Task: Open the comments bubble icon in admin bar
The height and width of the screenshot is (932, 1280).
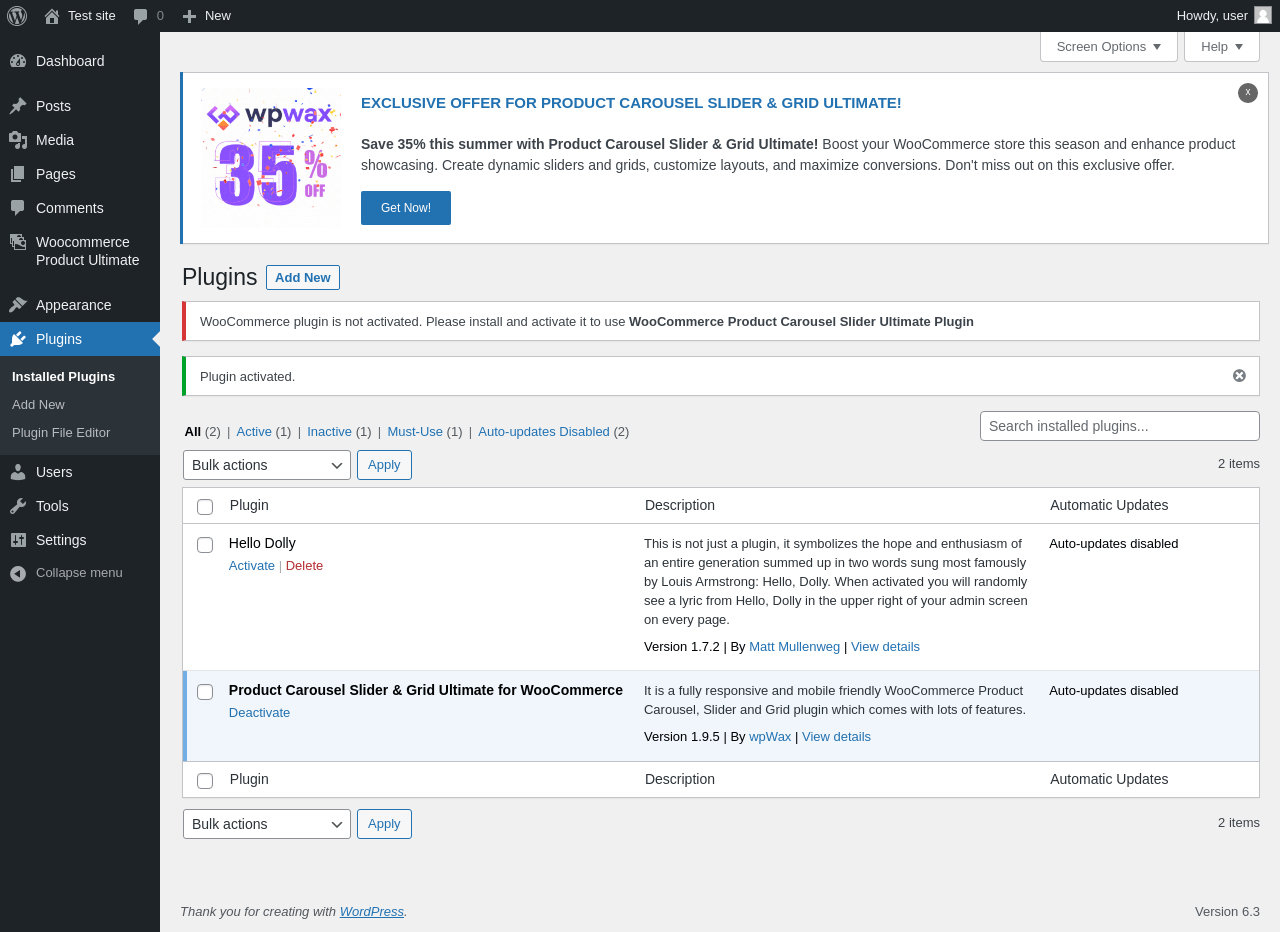Action: coord(141,16)
